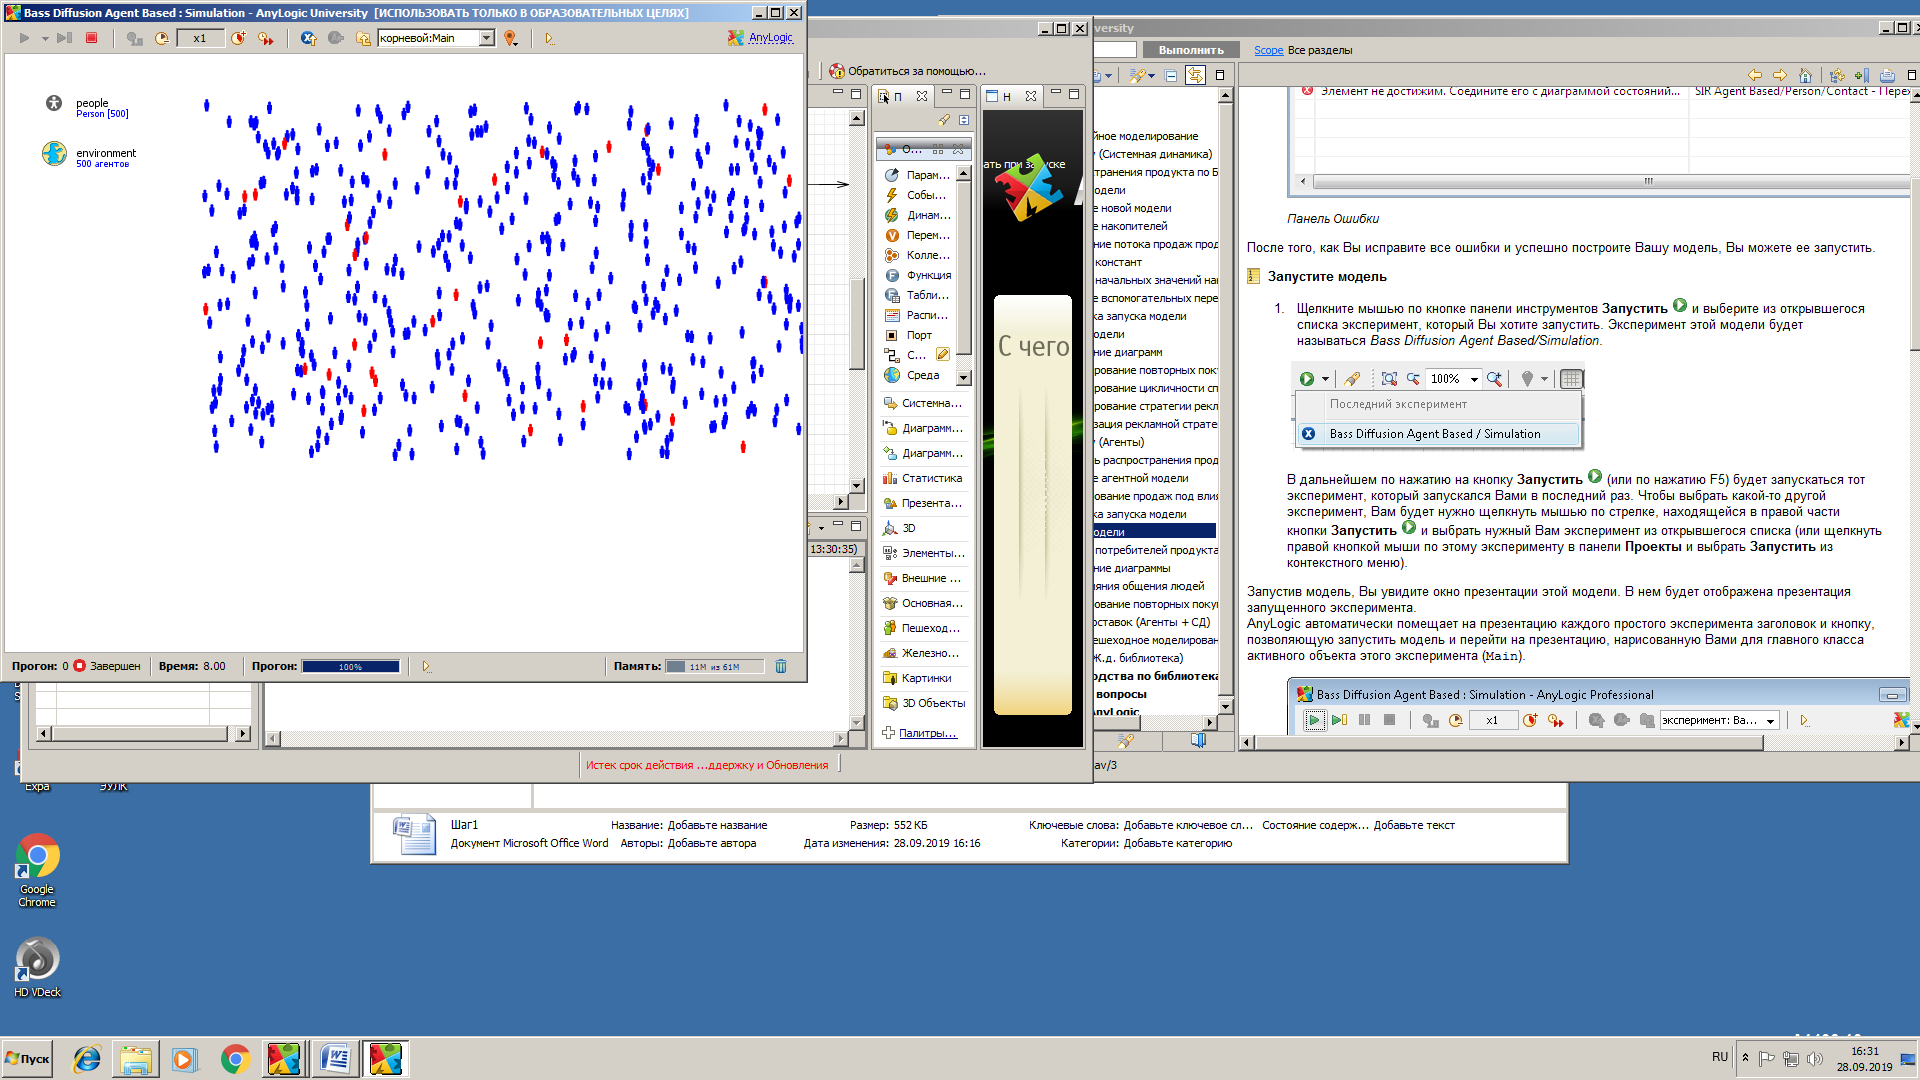The image size is (1920, 1080).
Task: Click the run progress bar at 100%
Action: [x=351, y=666]
